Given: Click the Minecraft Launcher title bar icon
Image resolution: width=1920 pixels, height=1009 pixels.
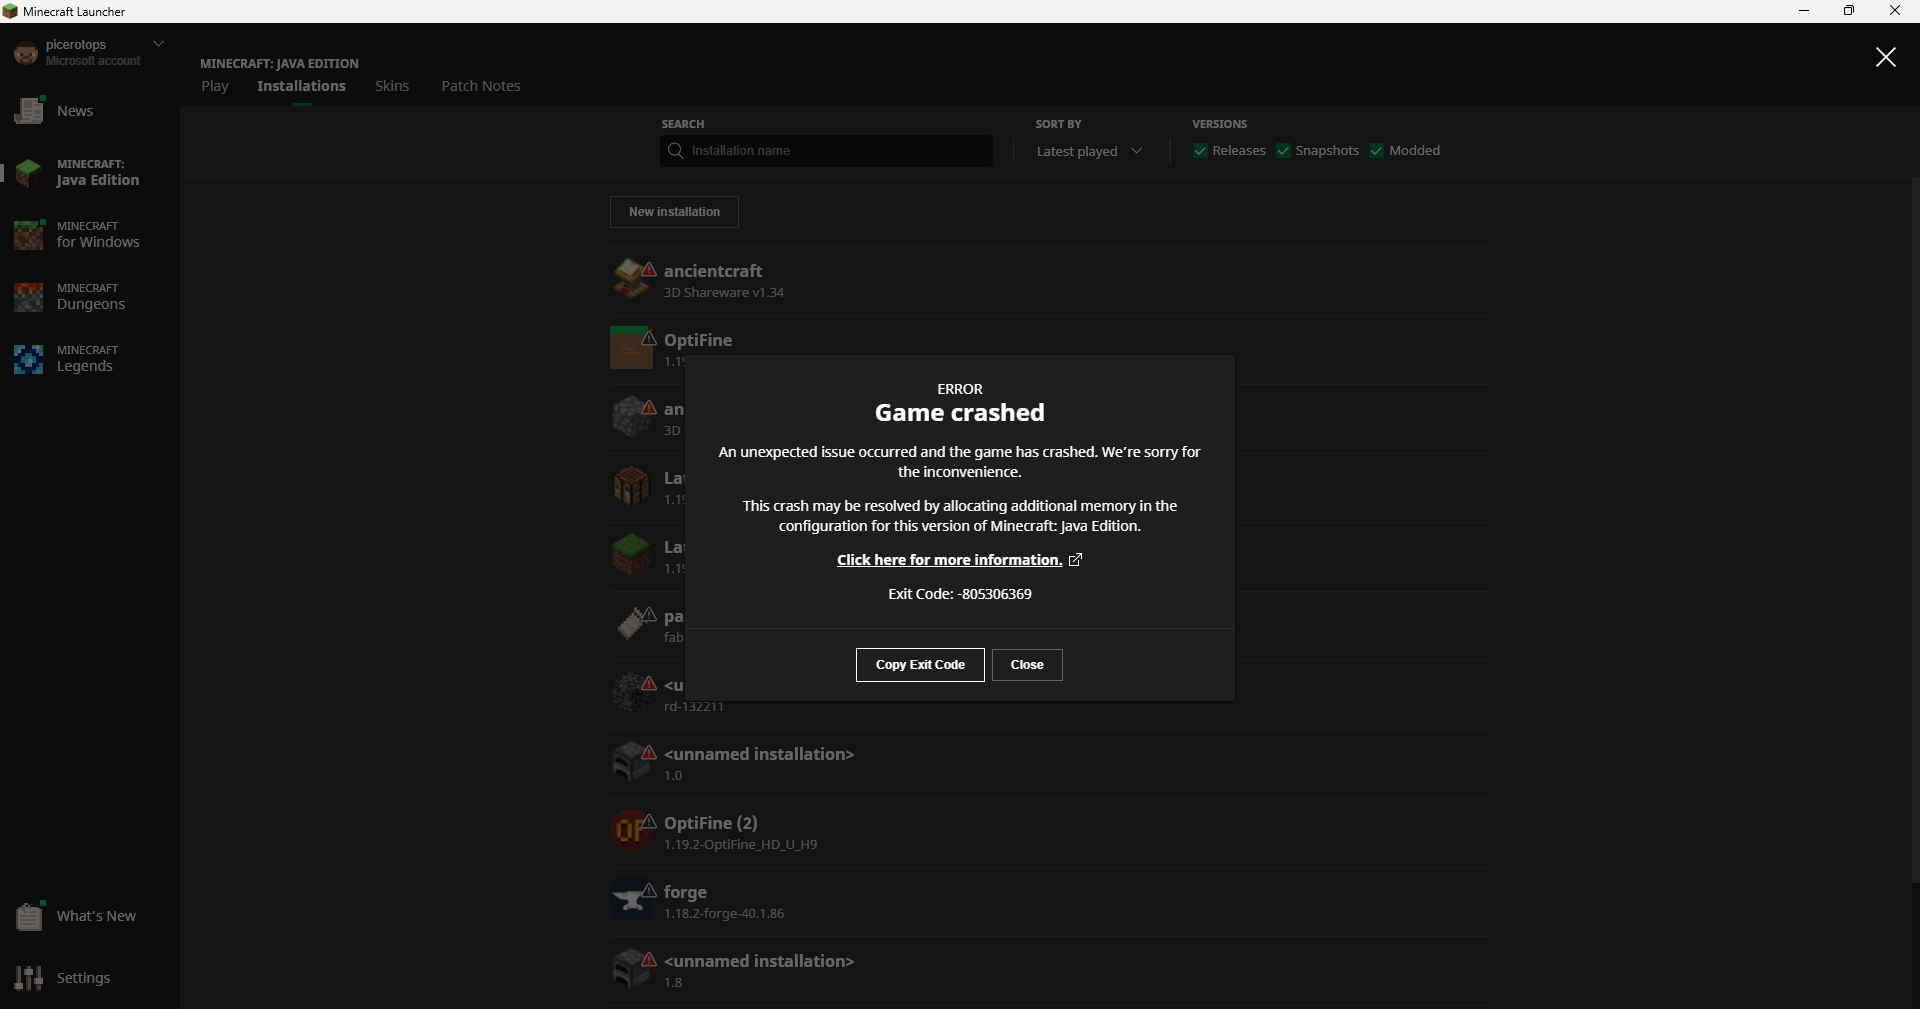Looking at the screenshot, I should (10, 11).
